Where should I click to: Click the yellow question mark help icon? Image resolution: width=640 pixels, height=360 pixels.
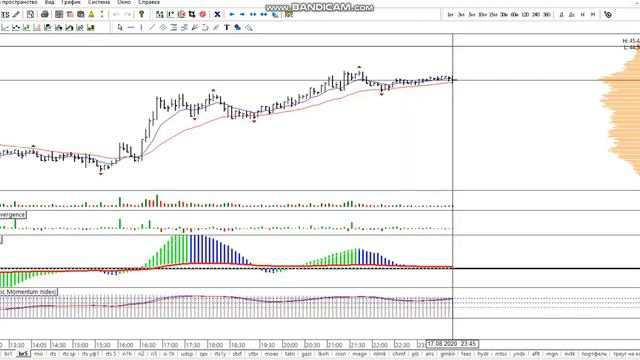(x=142, y=15)
